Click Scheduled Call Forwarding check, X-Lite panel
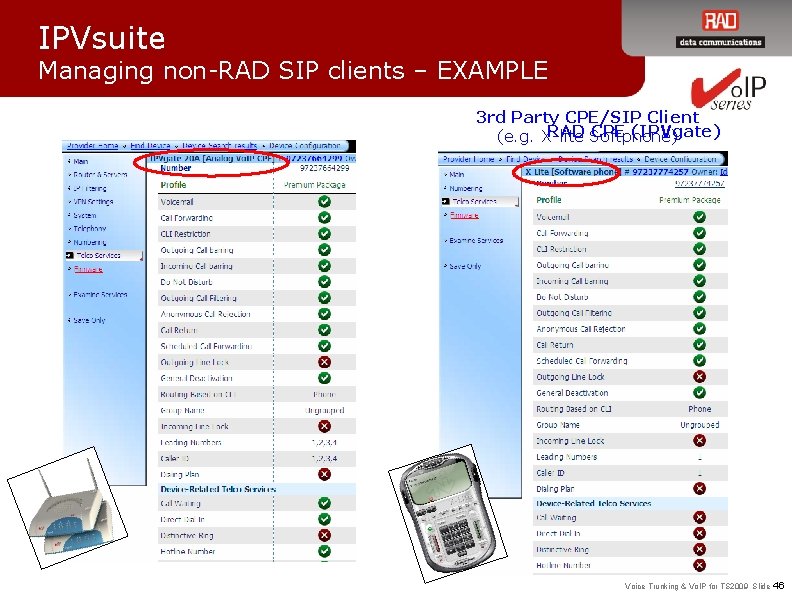The image size is (792, 594). point(699,361)
